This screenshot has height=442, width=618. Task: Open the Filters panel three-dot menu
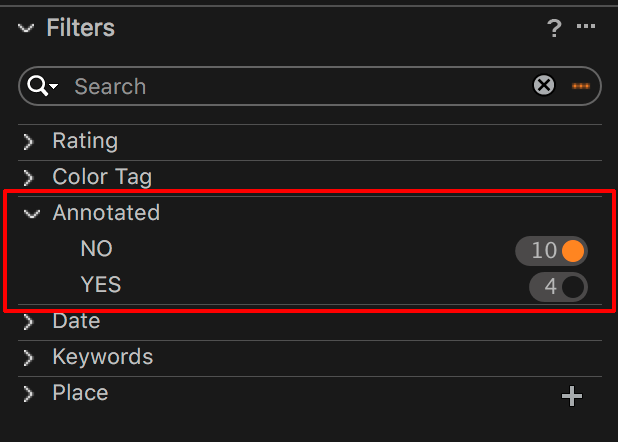coord(586,26)
